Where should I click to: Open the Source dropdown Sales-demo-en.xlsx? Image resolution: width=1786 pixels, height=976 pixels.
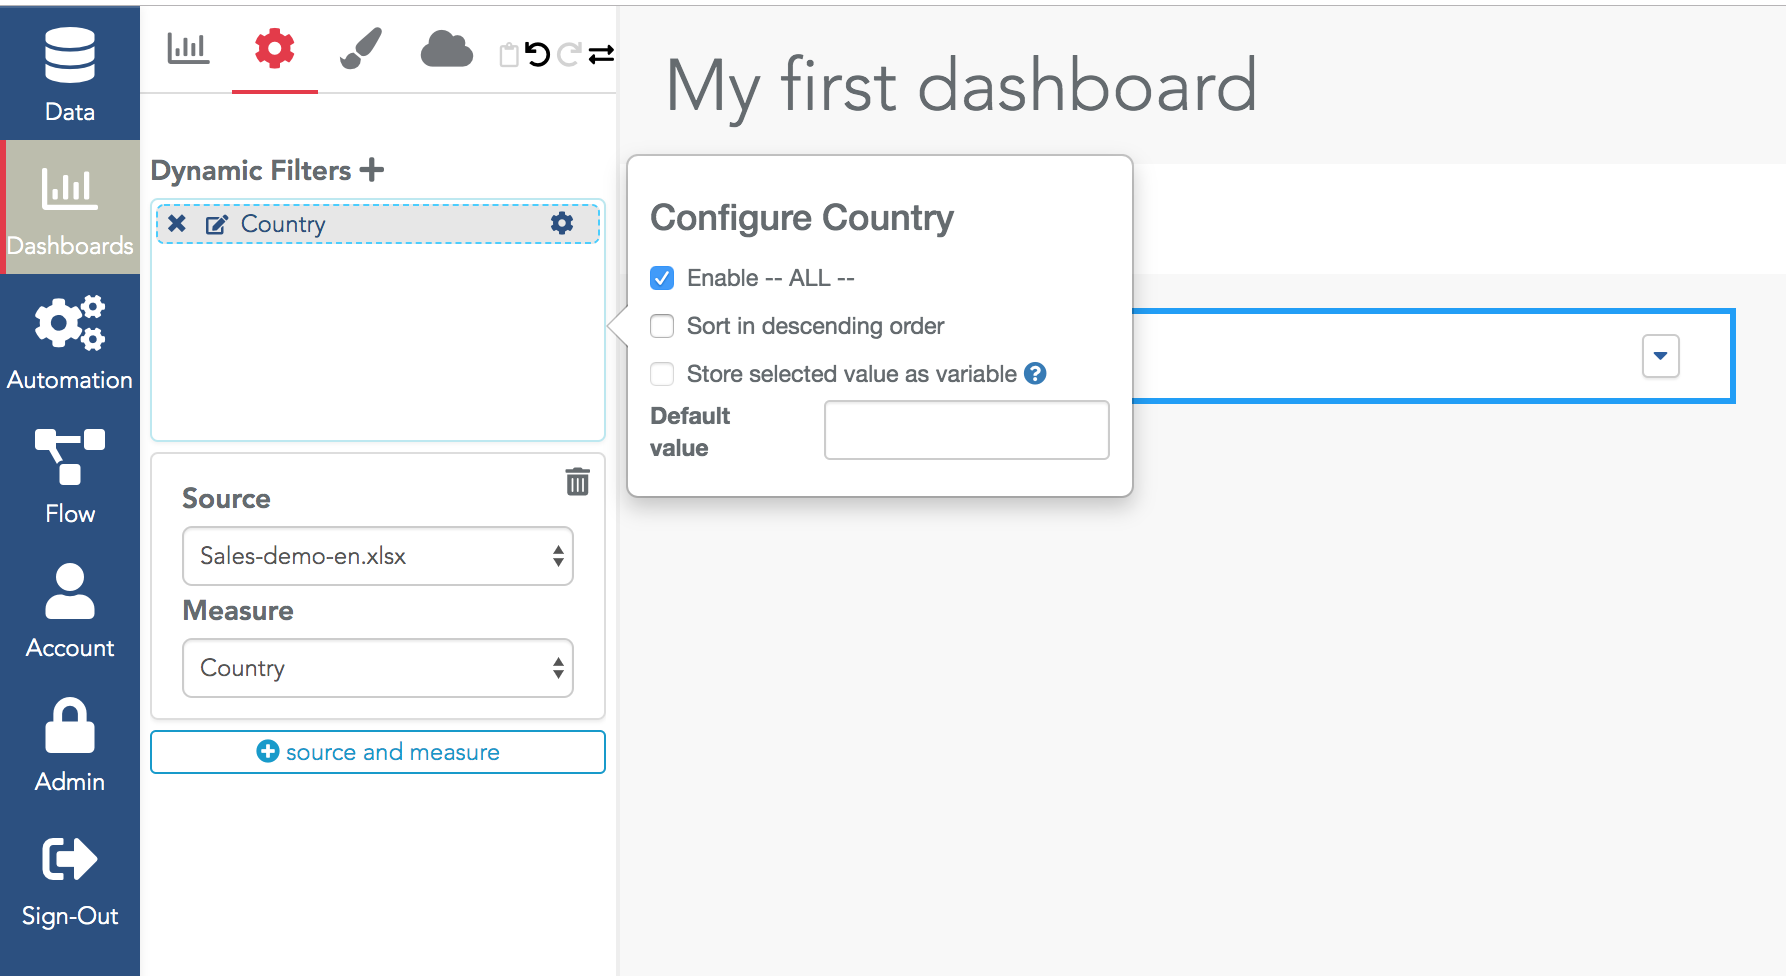pyautogui.click(x=378, y=556)
